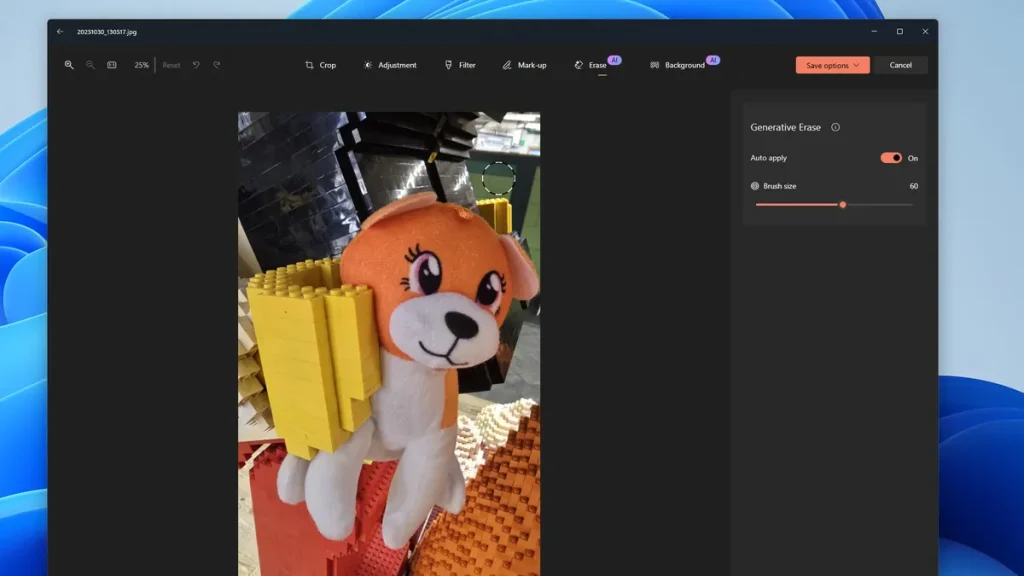Go back using the back arrow
This screenshot has height=576, width=1024.
coord(60,31)
